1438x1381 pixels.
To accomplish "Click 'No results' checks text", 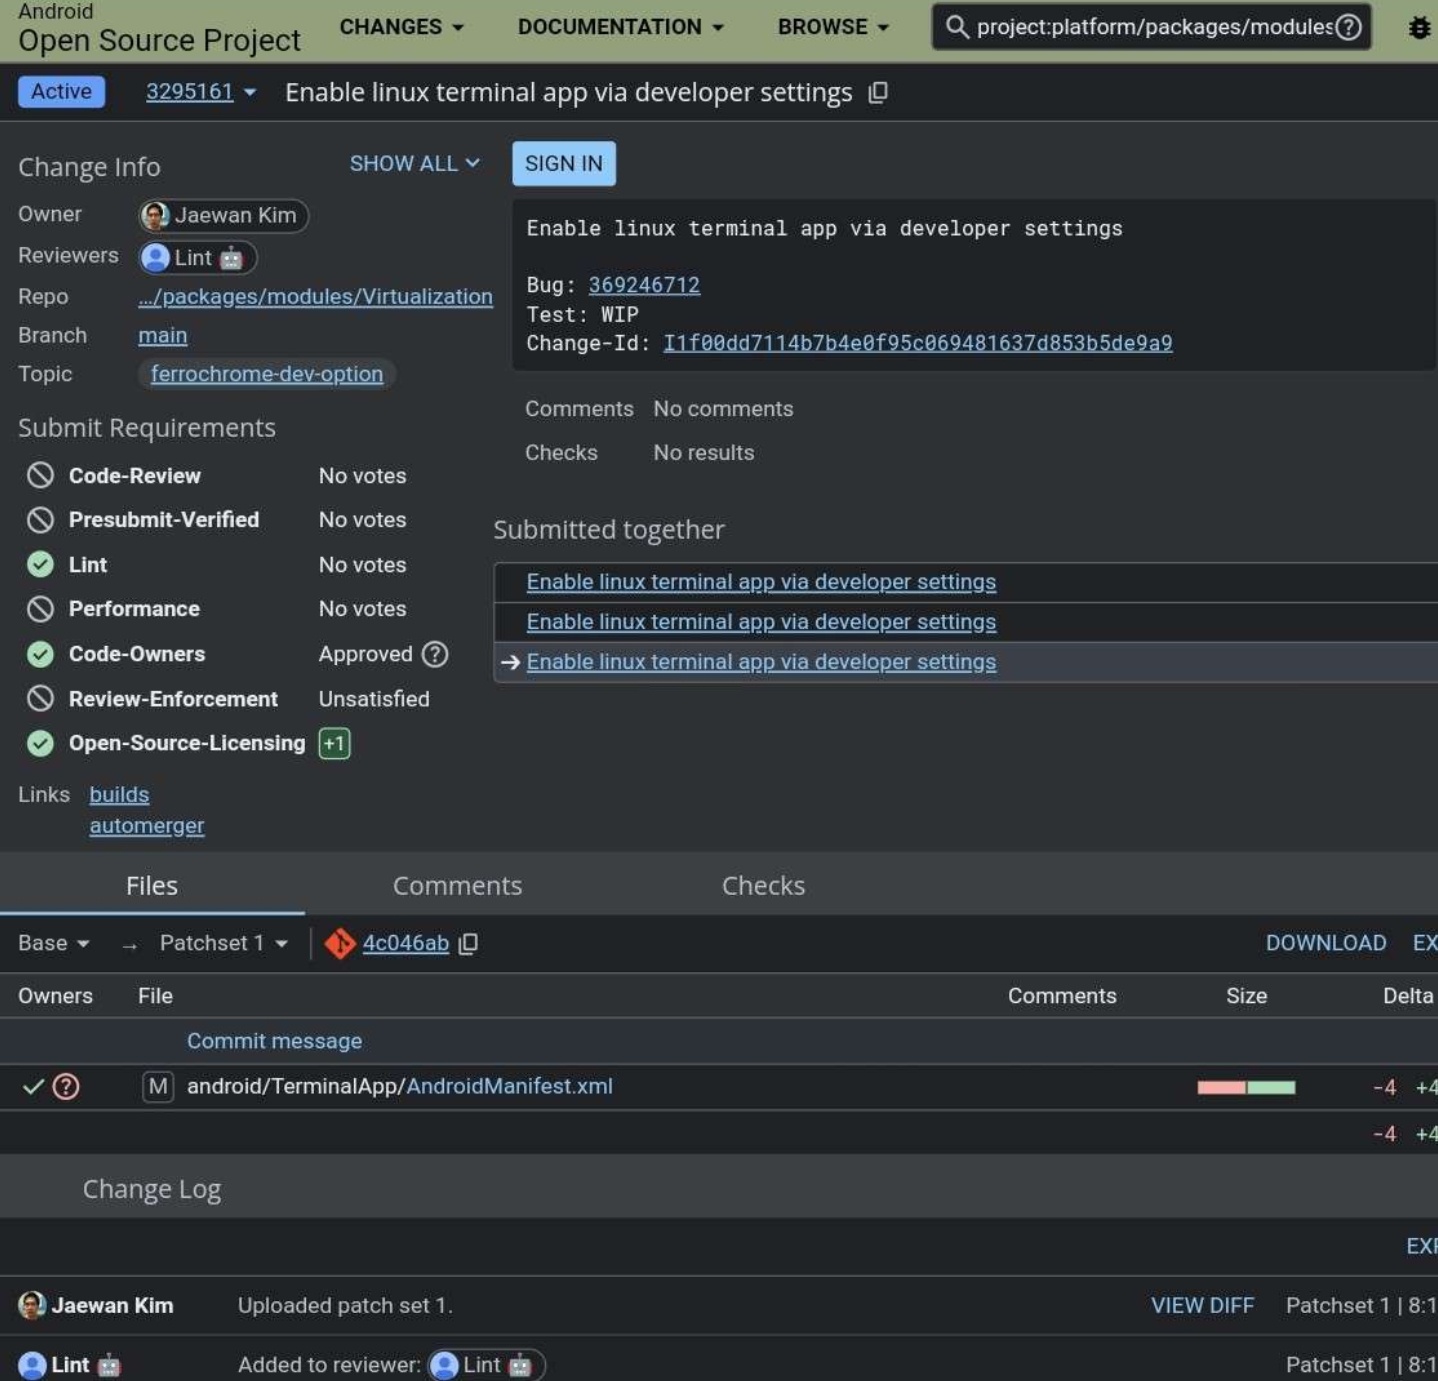I will tap(704, 453).
